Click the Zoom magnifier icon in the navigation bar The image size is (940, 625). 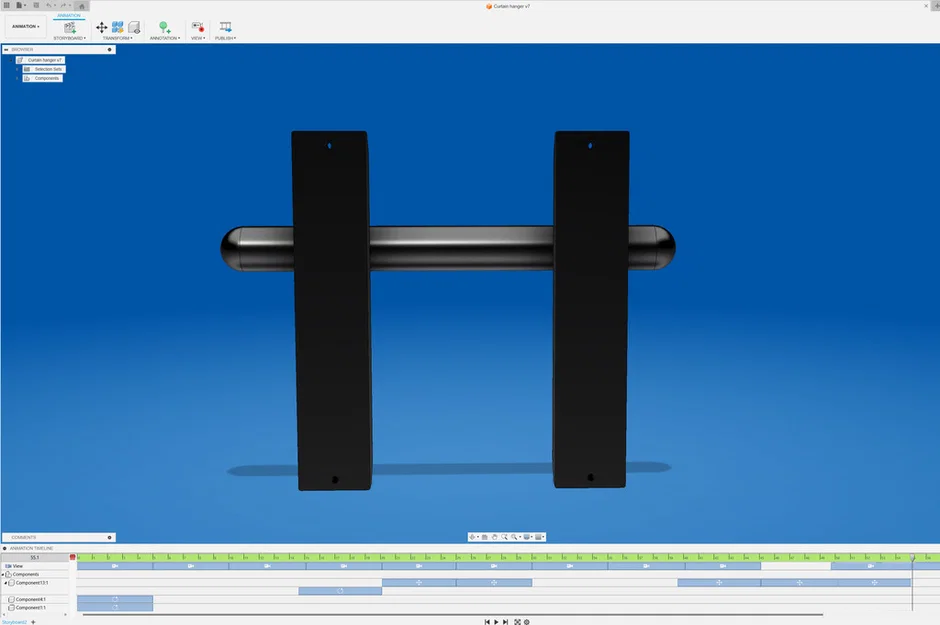point(515,538)
